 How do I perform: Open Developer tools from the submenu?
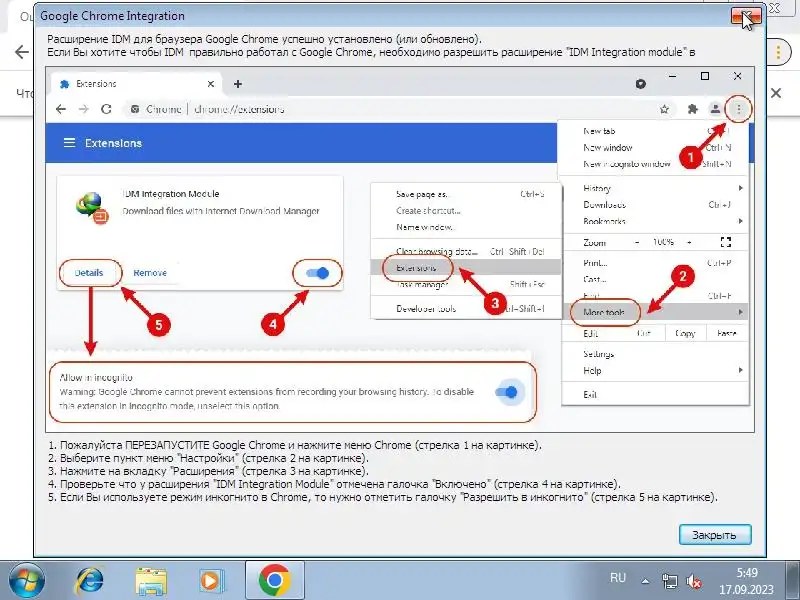(466, 309)
